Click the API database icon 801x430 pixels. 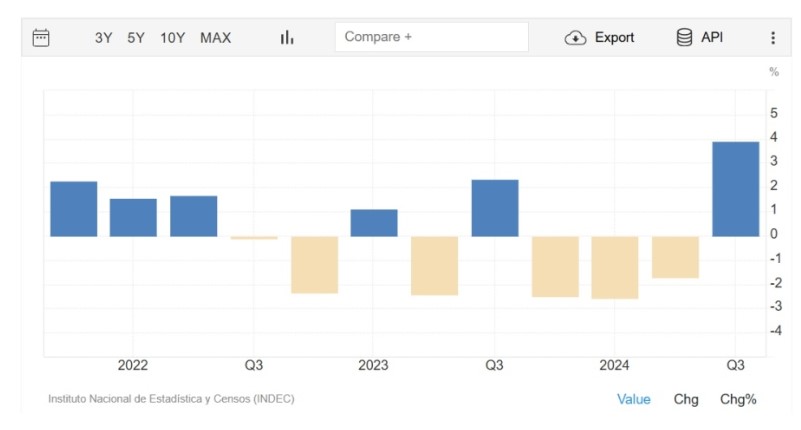click(x=684, y=37)
